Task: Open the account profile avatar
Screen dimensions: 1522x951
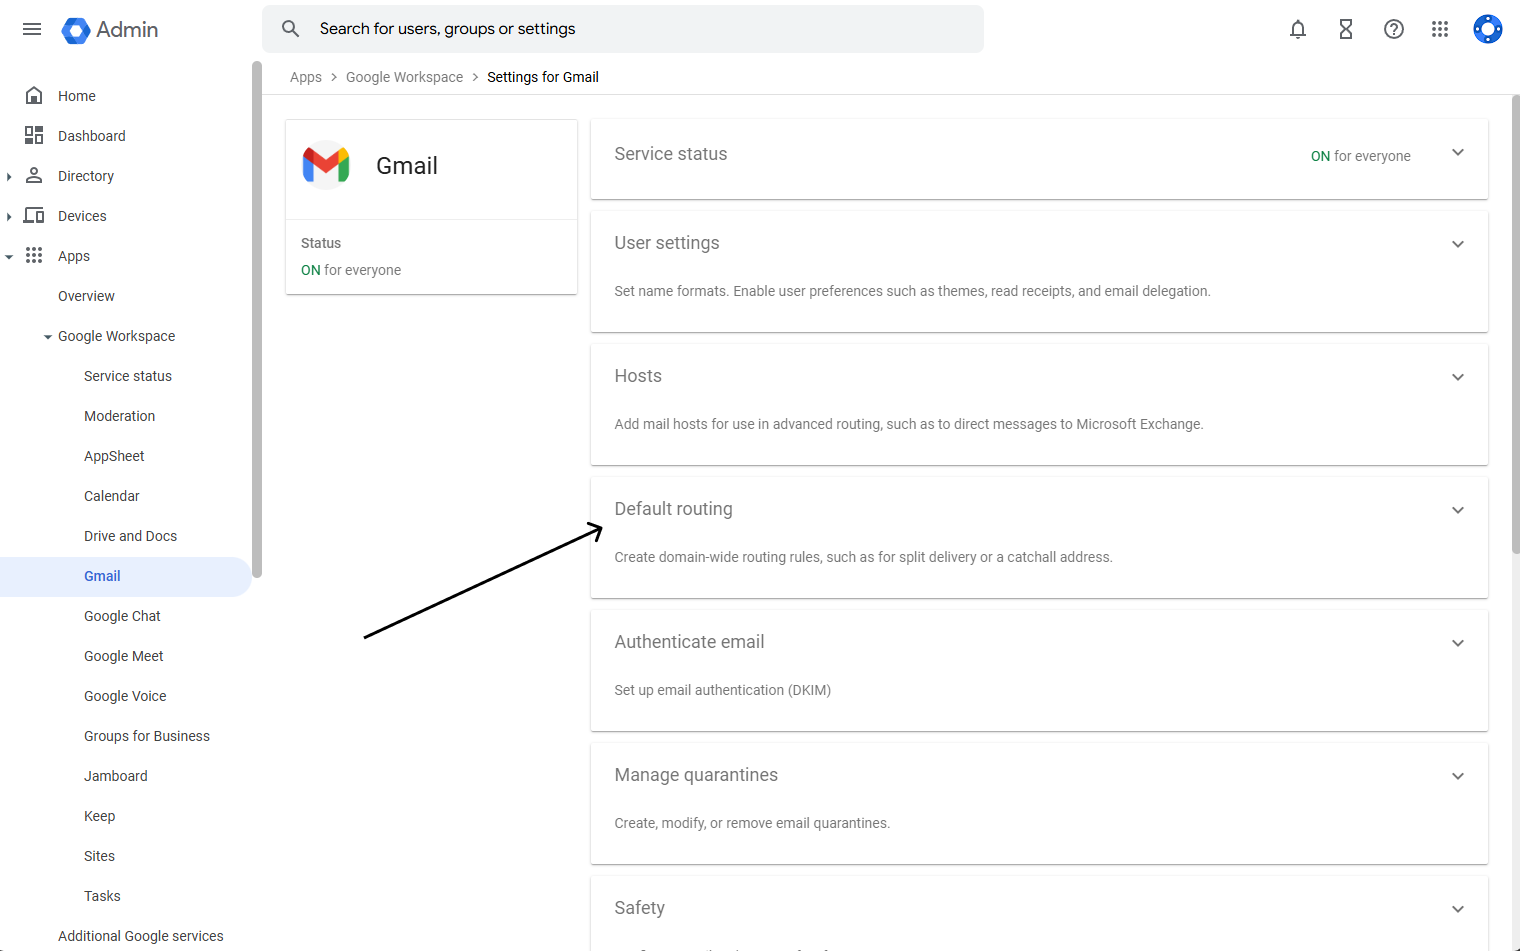Action: point(1488,29)
